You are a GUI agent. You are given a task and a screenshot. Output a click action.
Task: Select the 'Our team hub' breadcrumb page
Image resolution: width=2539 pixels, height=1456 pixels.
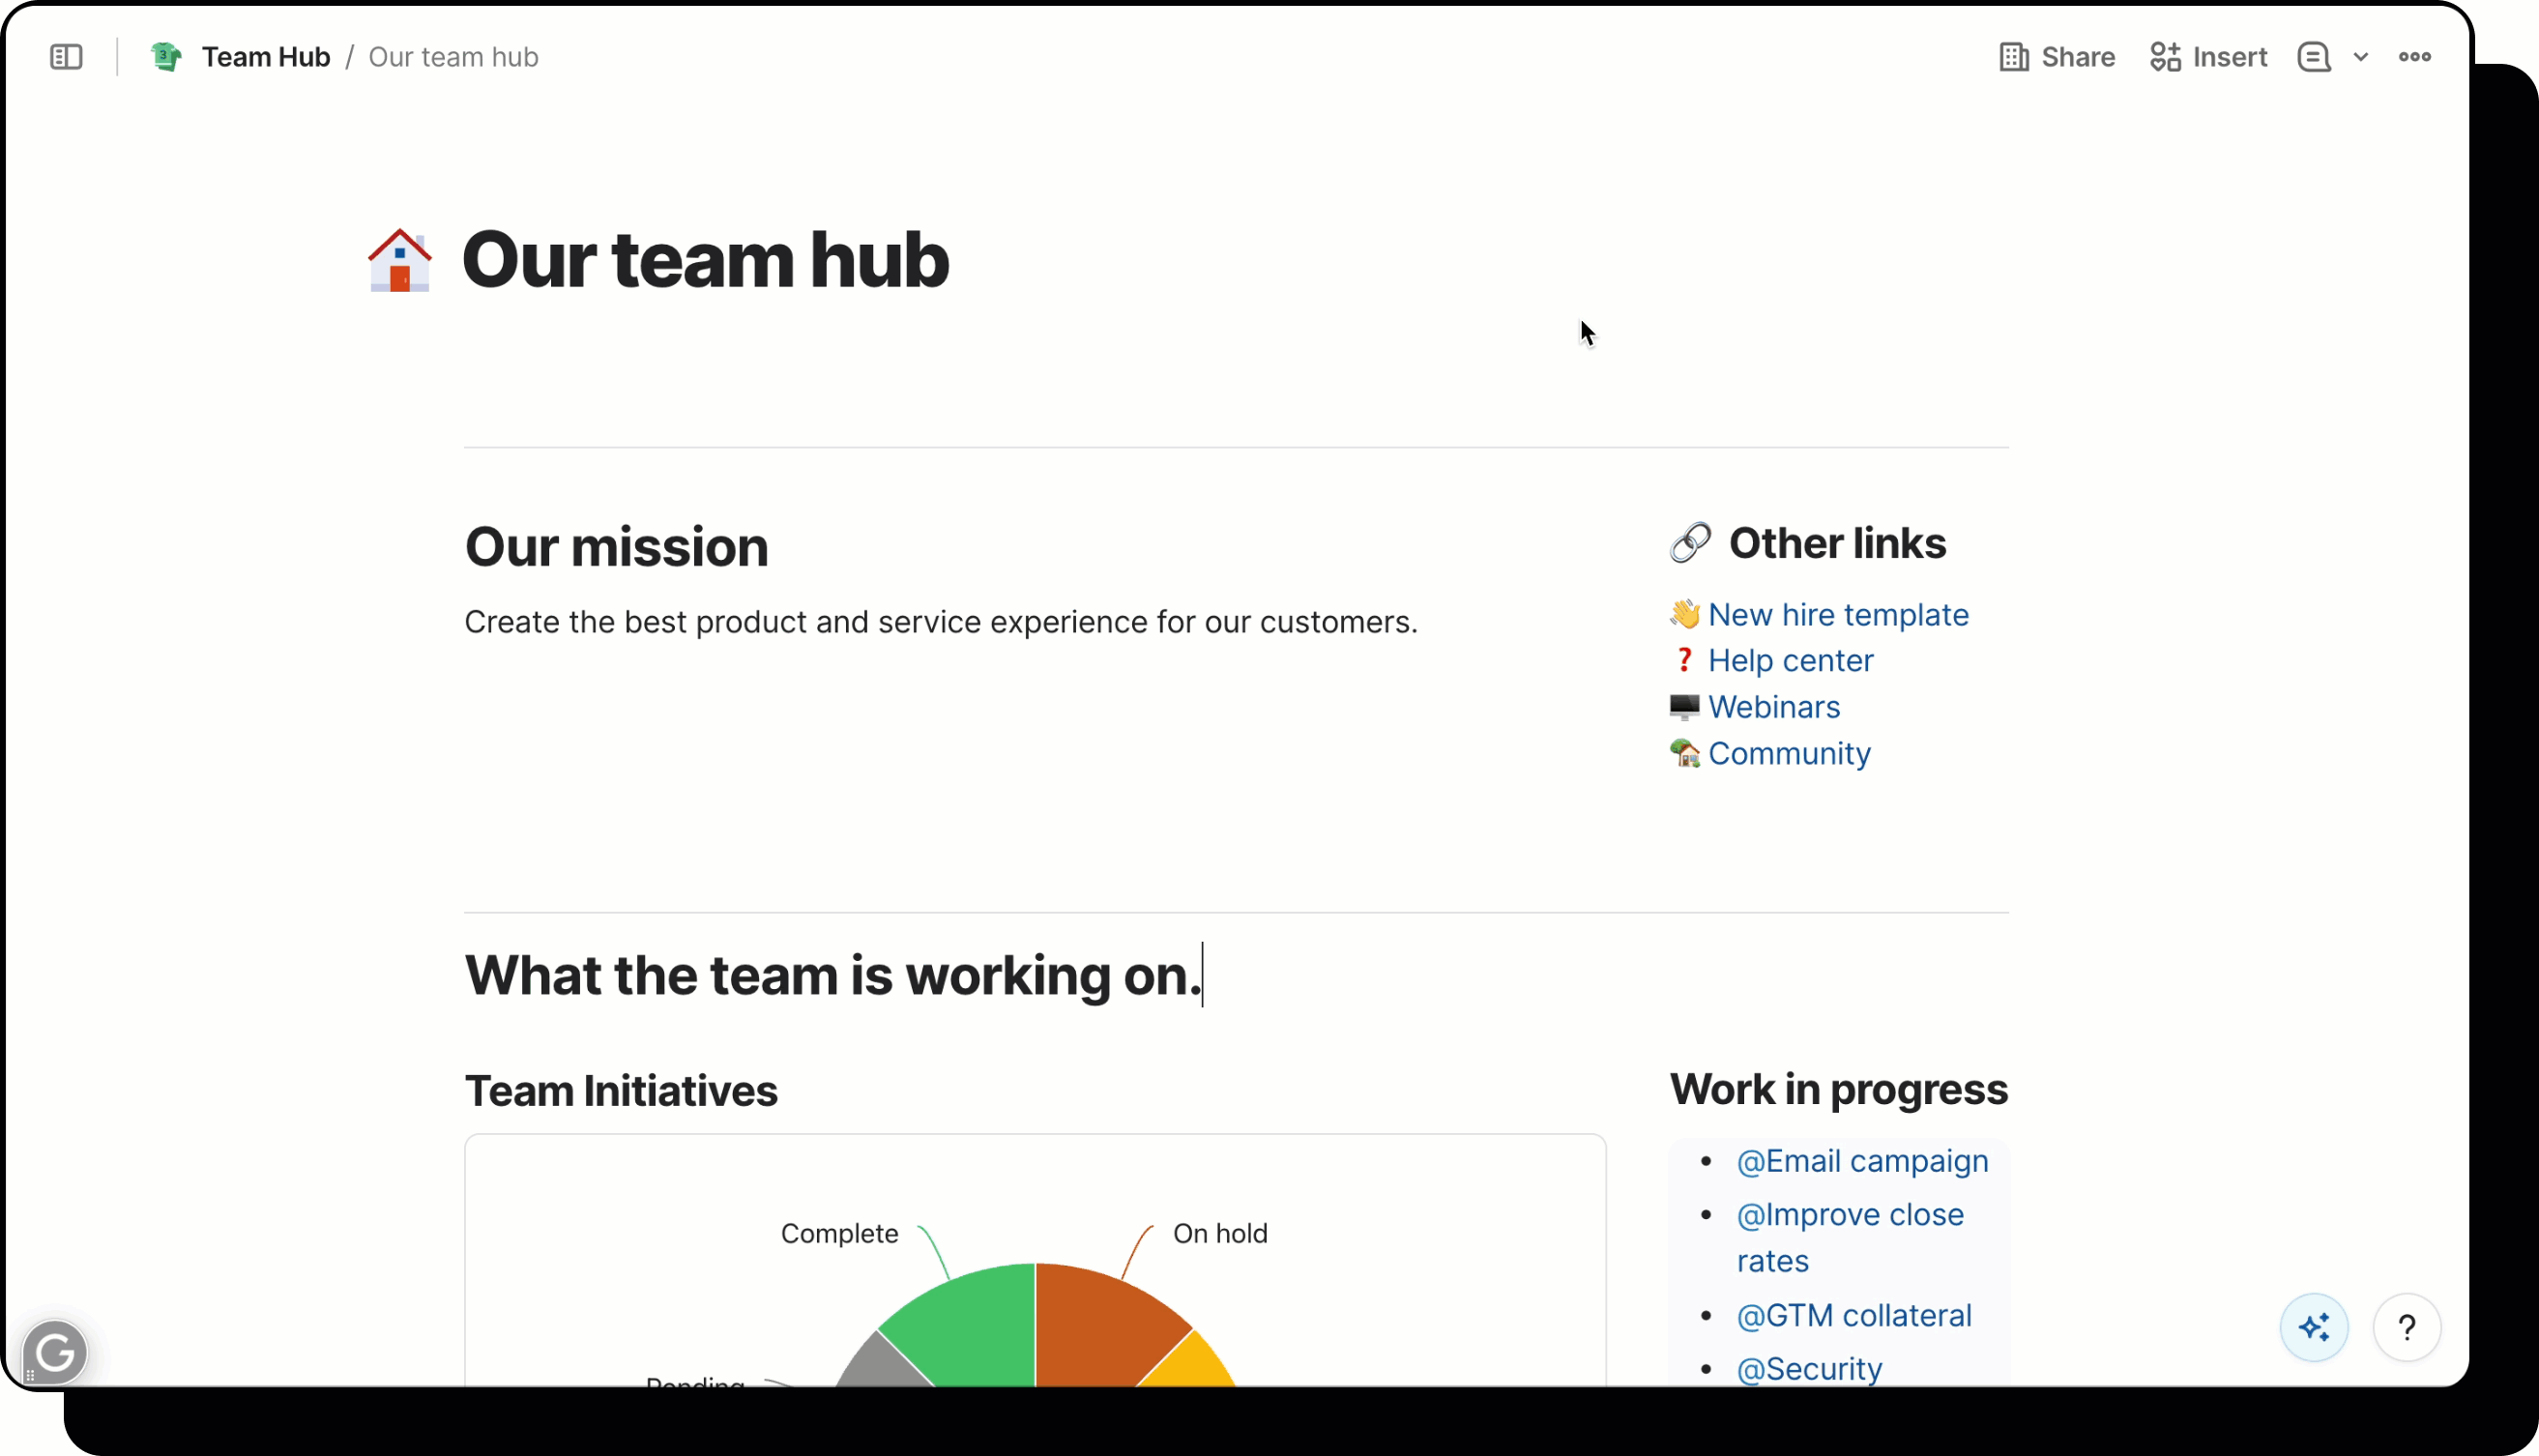[x=453, y=57]
